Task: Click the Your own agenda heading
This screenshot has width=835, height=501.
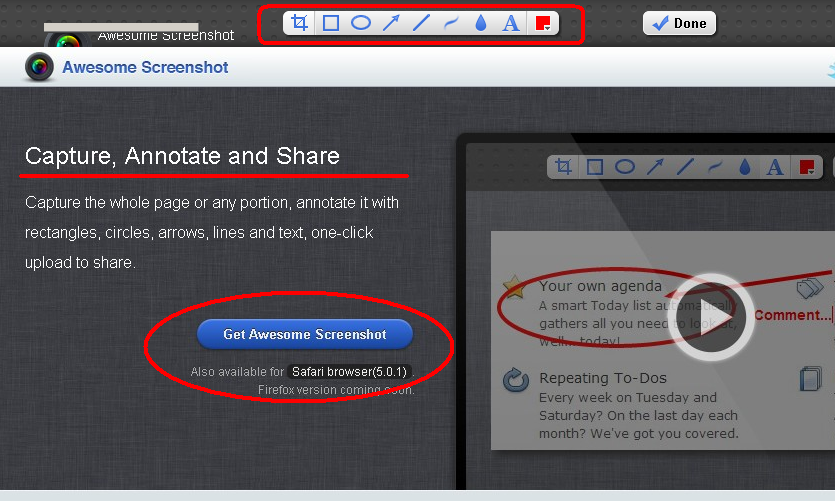Action: [x=600, y=286]
